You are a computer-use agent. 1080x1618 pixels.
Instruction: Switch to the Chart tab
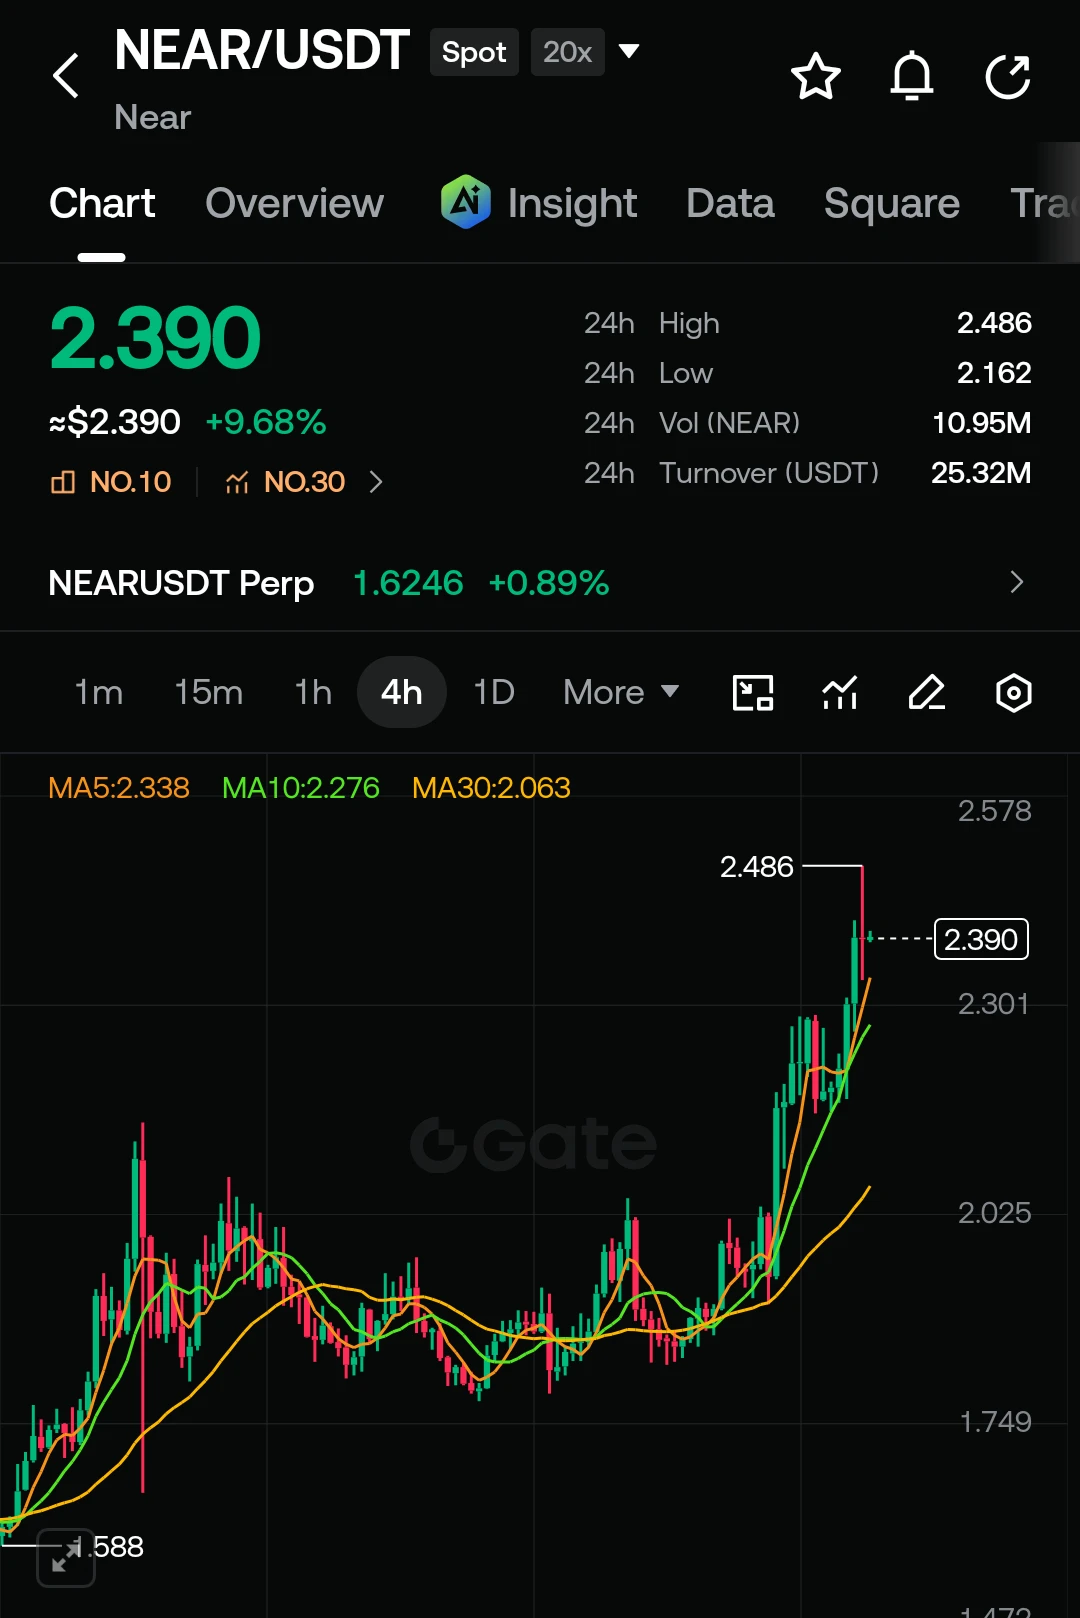(x=102, y=204)
